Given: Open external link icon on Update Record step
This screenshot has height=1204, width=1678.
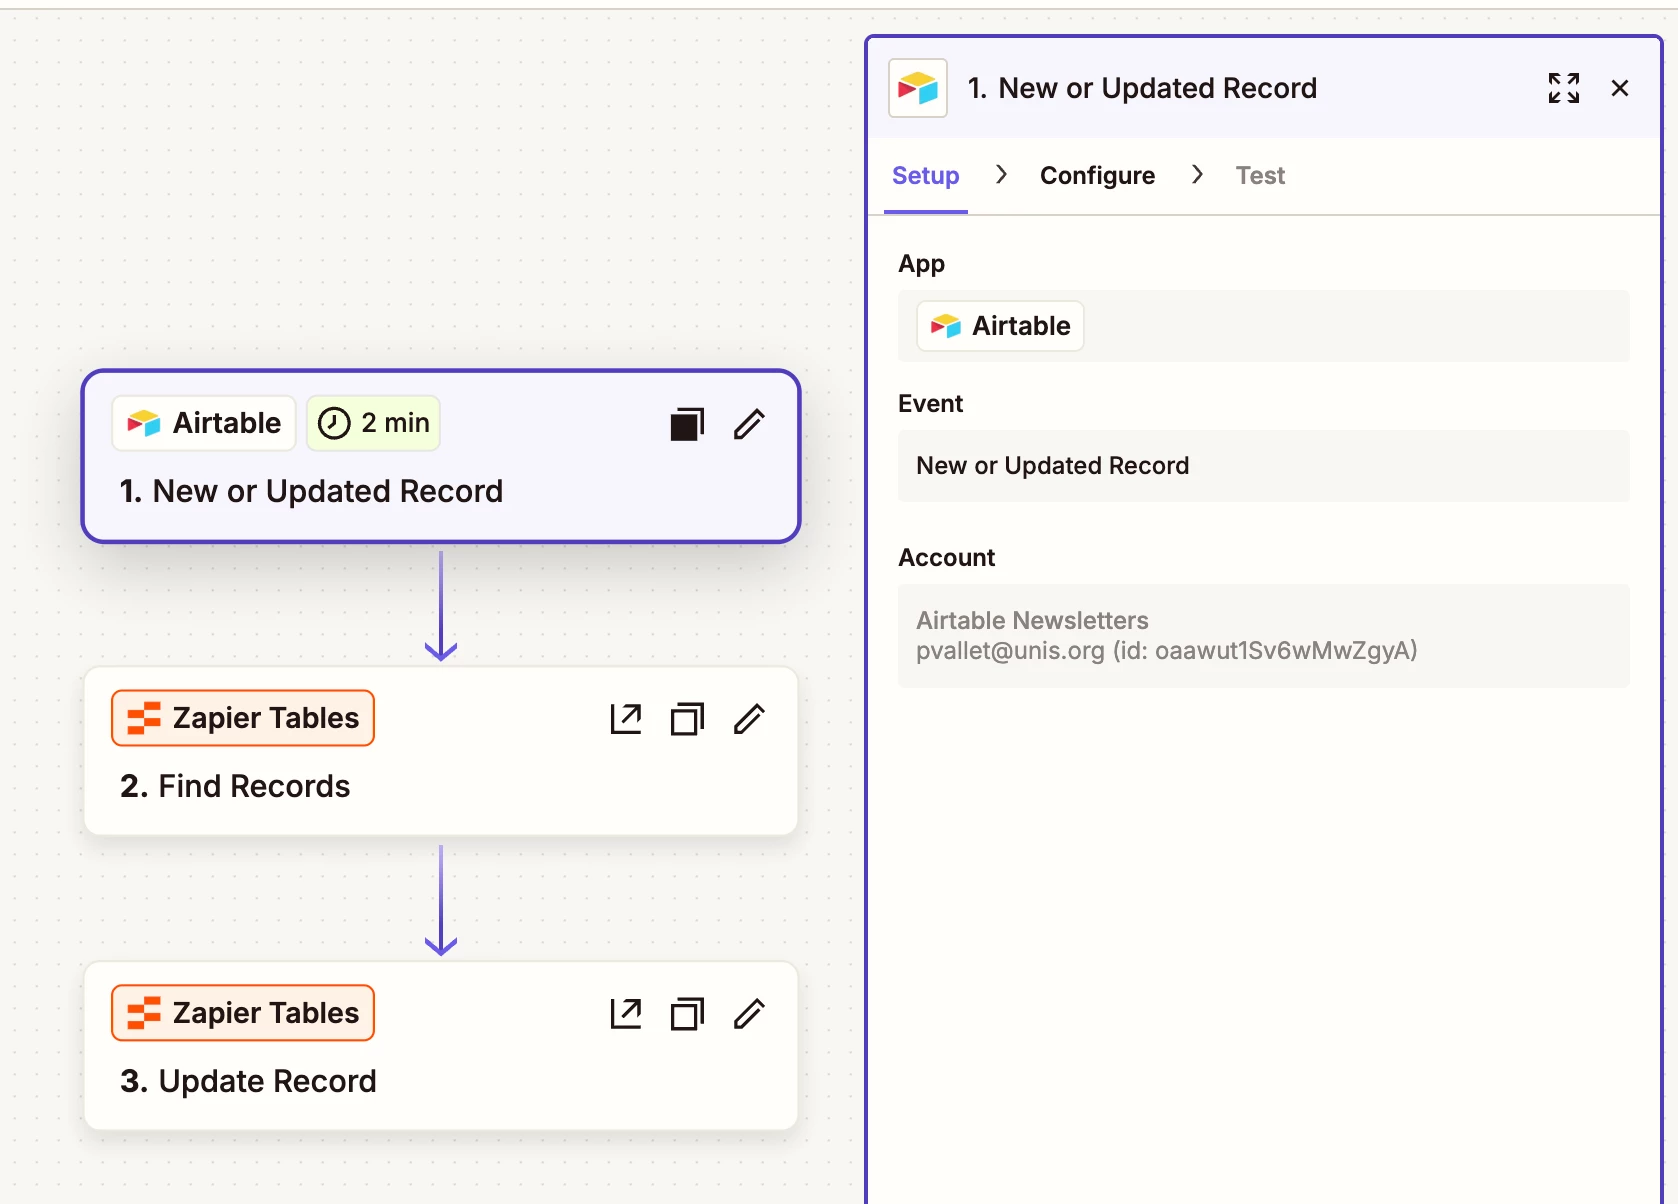Looking at the screenshot, I should click(x=626, y=1014).
